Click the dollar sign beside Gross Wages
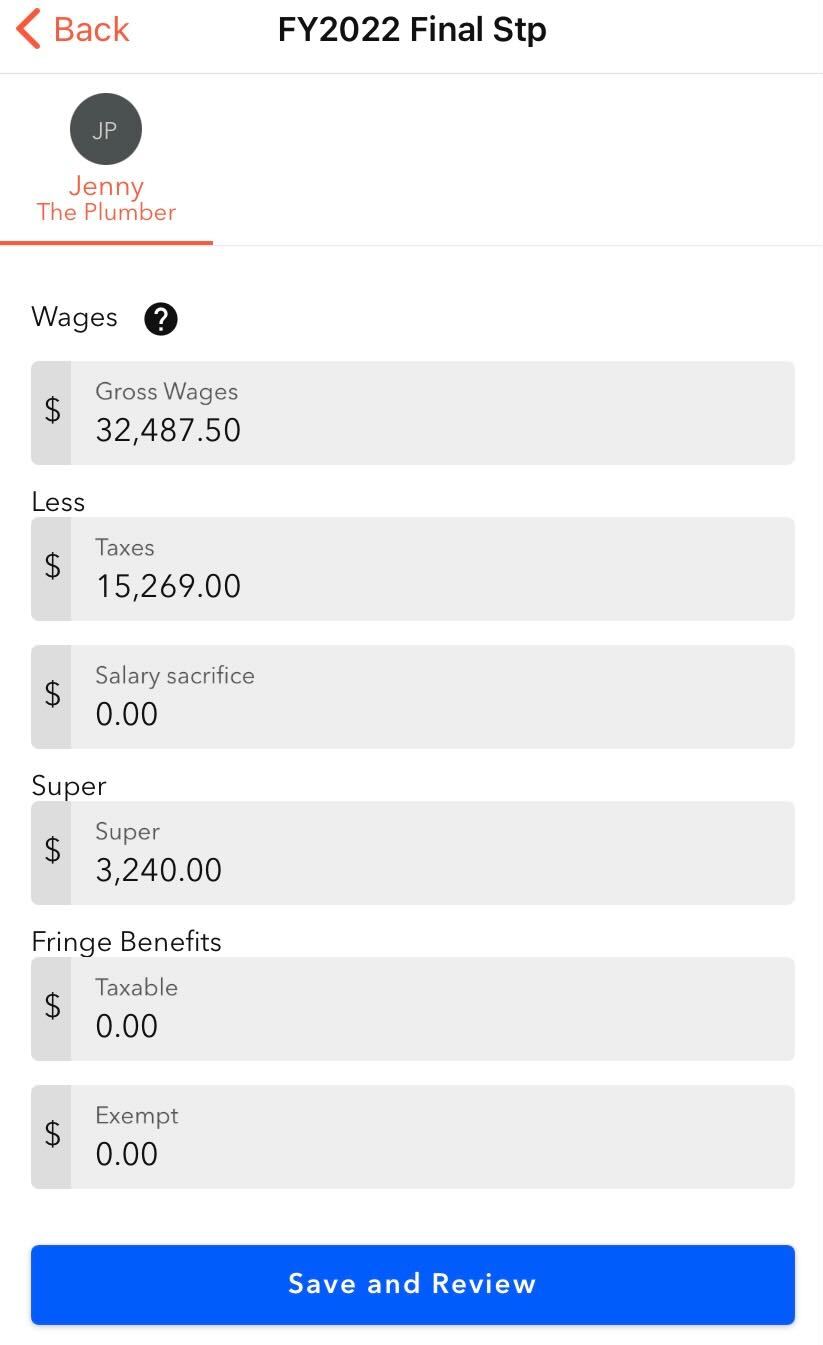 coord(52,412)
